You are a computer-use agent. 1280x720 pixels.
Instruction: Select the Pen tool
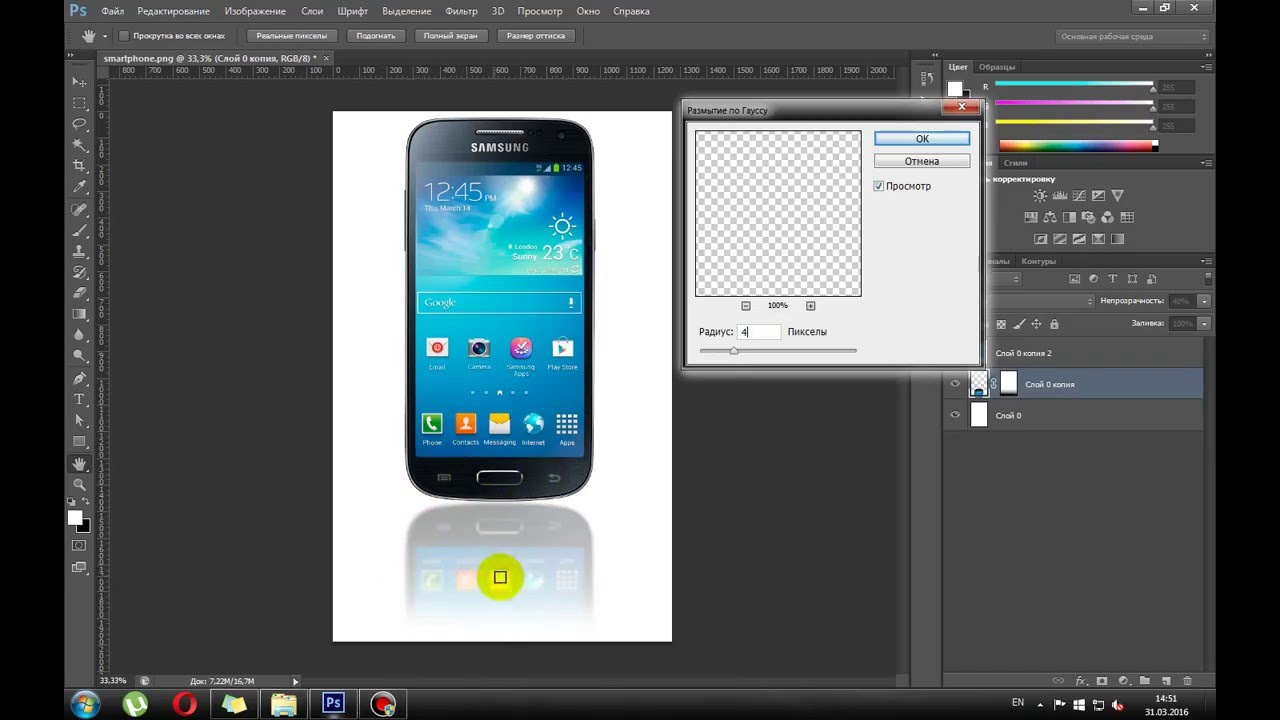[79, 379]
